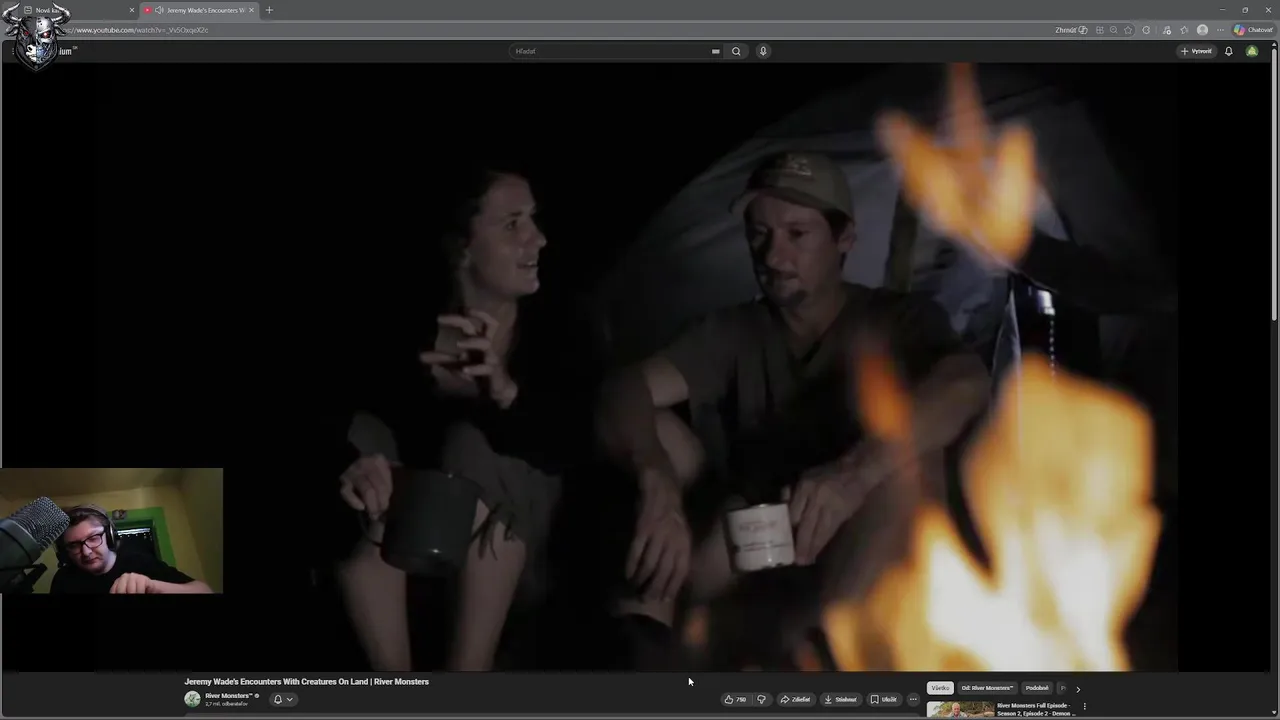
Task: Add page to favorites star icon
Action: [1128, 30]
